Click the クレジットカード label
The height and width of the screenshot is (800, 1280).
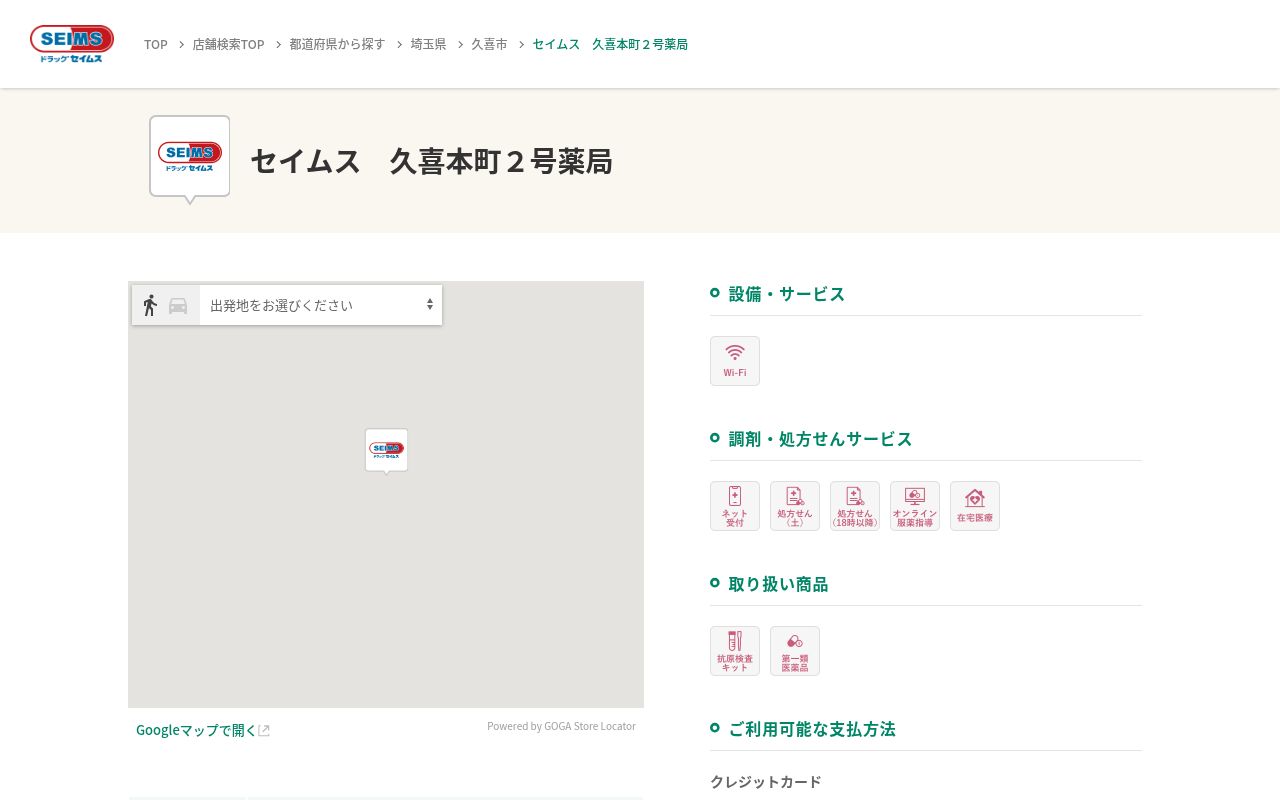pyautogui.click(x=766, y=782)
